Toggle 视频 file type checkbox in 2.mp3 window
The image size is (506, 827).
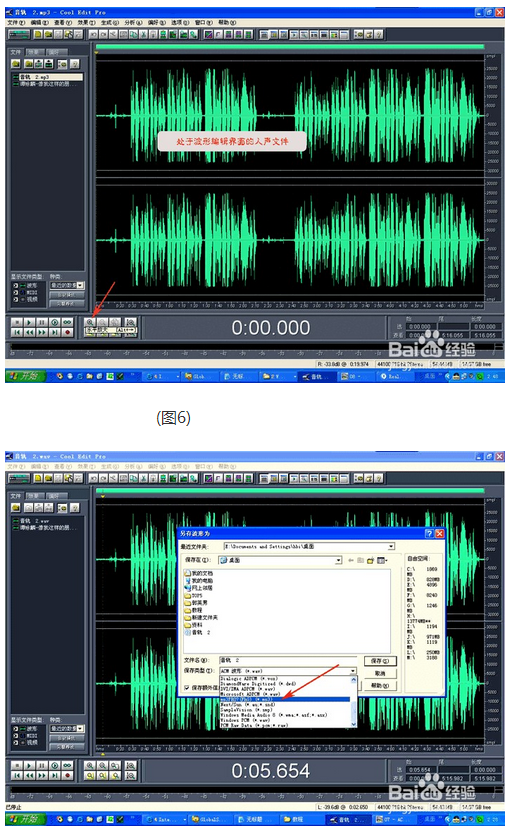tap(16, 299)
